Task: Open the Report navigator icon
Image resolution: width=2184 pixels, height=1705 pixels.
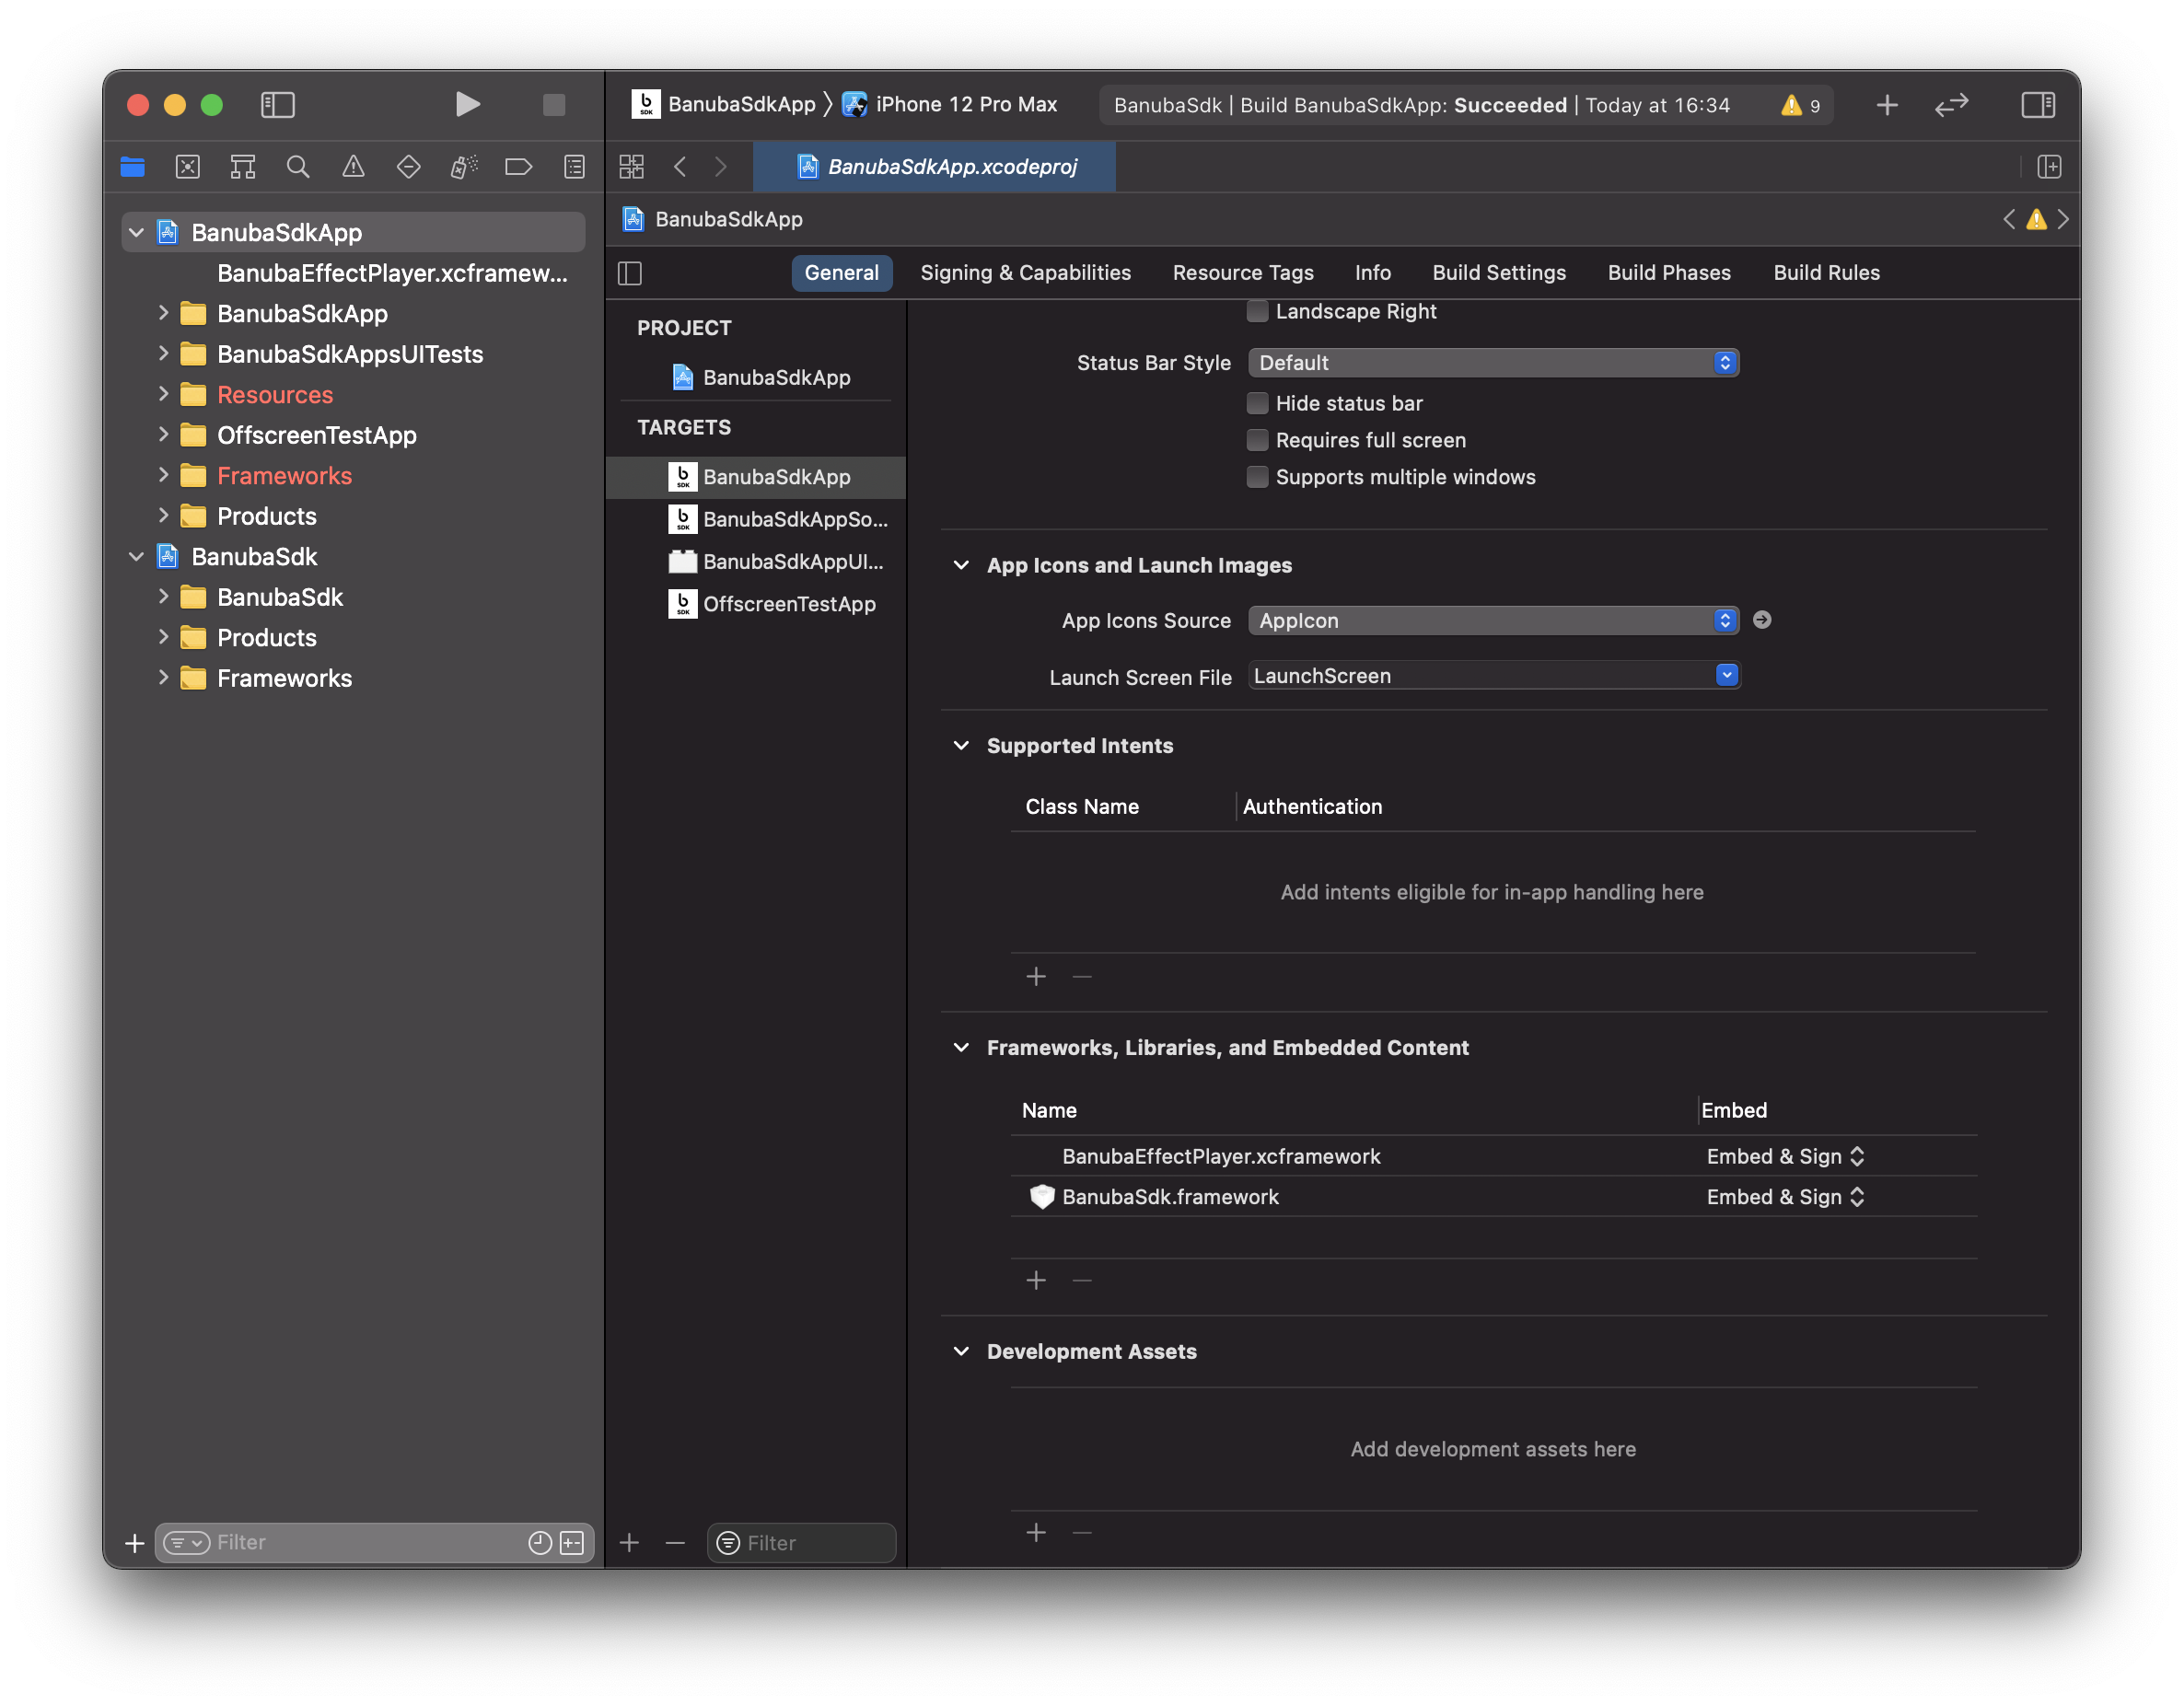Action: click(x=574, y=167)
